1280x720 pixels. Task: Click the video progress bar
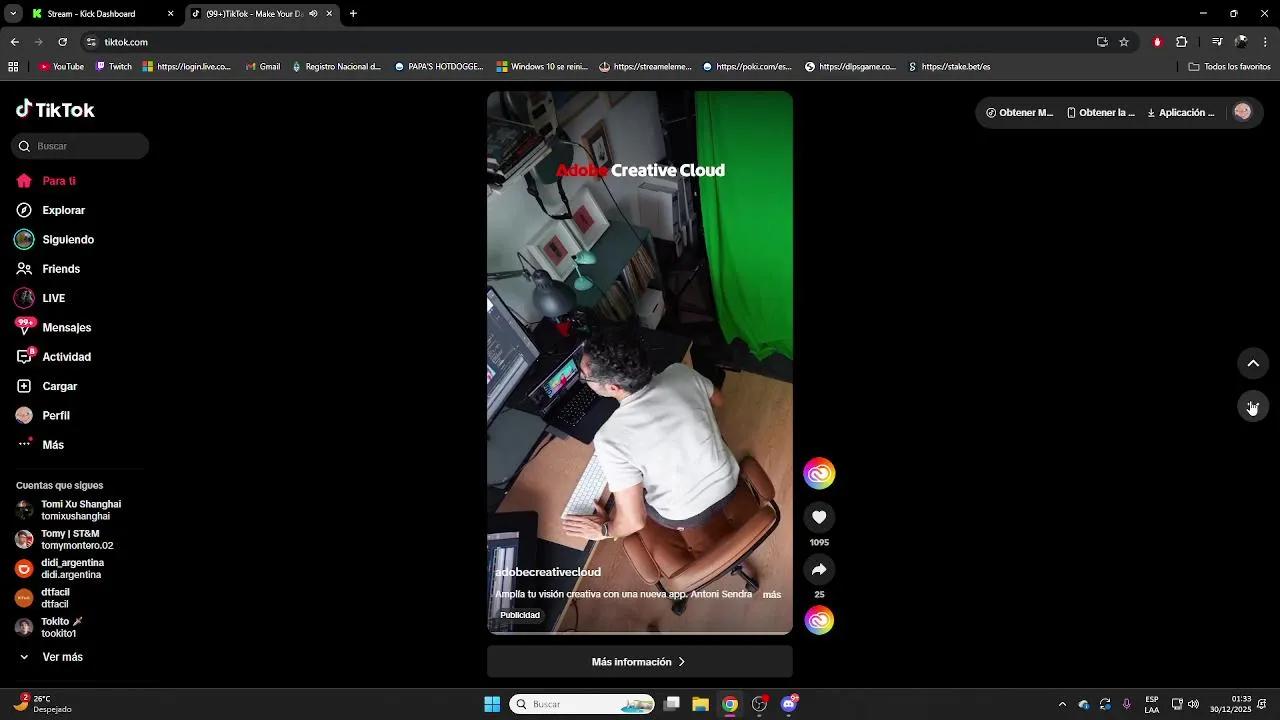click(x=640, y=633)
